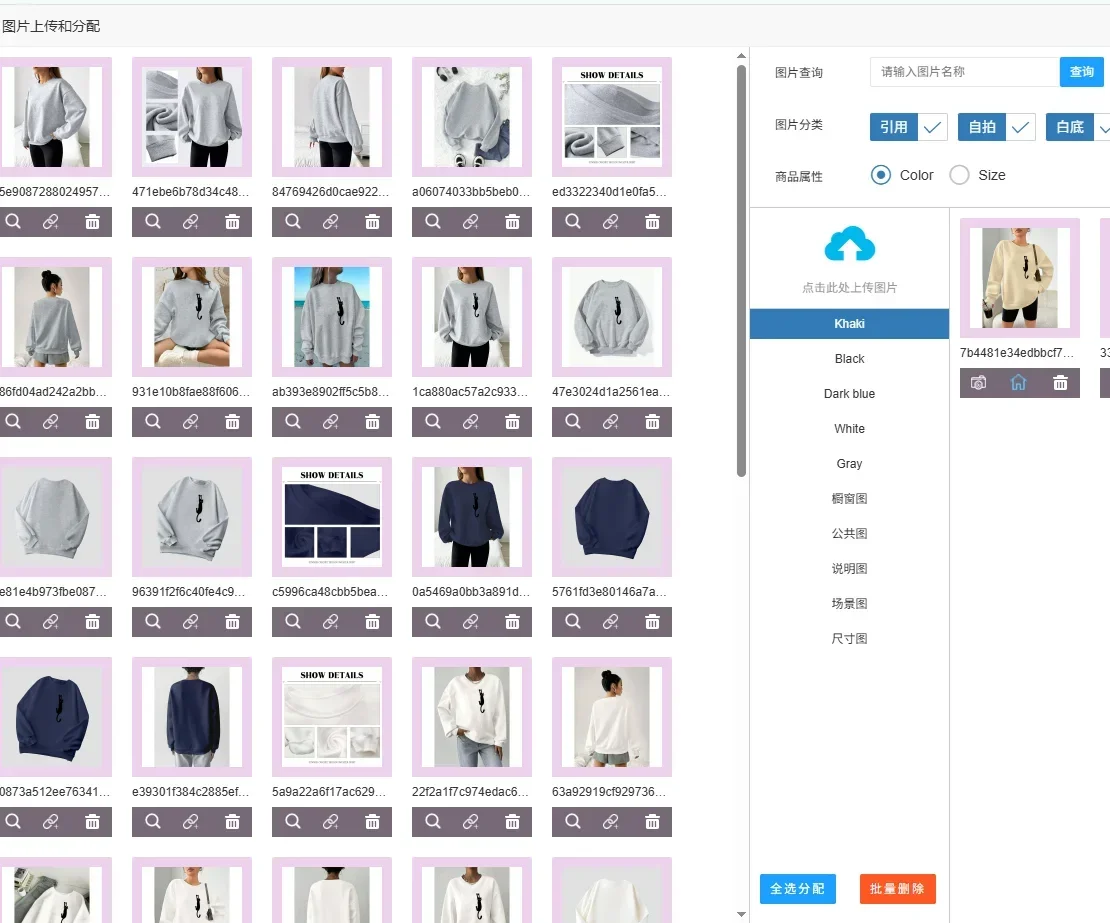The width and height of the screenshot is (1110, 923).
Task: Click thumbnail of image a06074033bb5beb0
Action: (x=471, y=117)
